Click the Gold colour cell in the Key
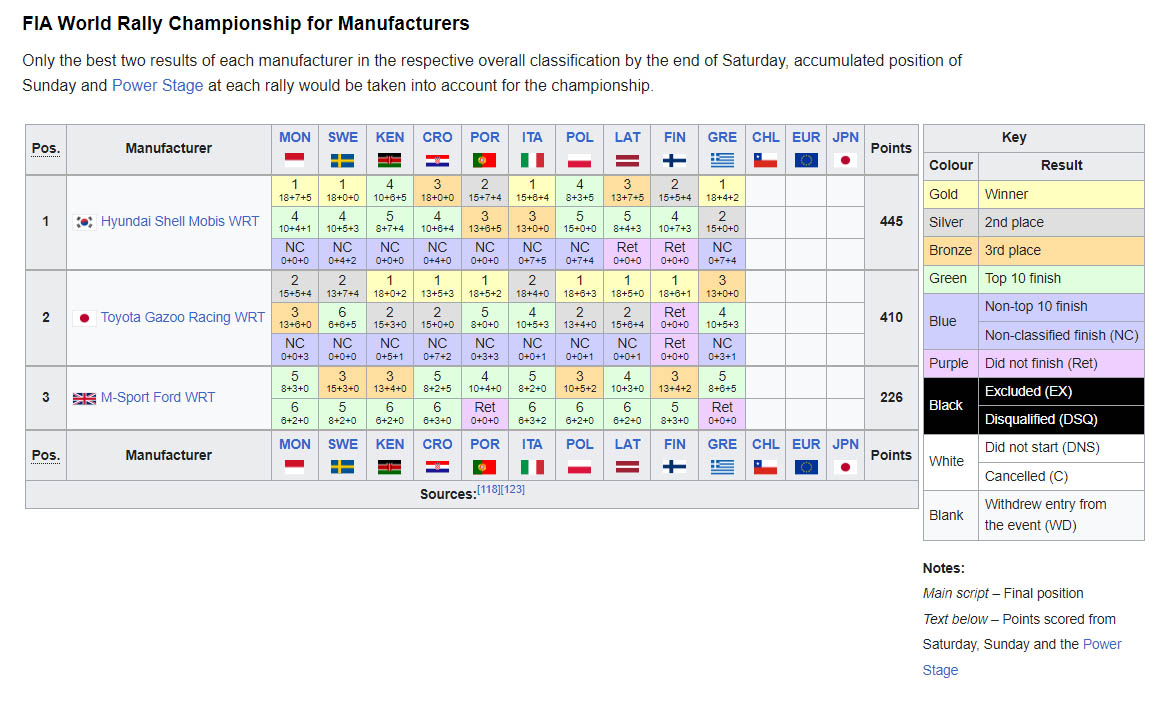This screenshot has height=704, width=1166. 944,195
